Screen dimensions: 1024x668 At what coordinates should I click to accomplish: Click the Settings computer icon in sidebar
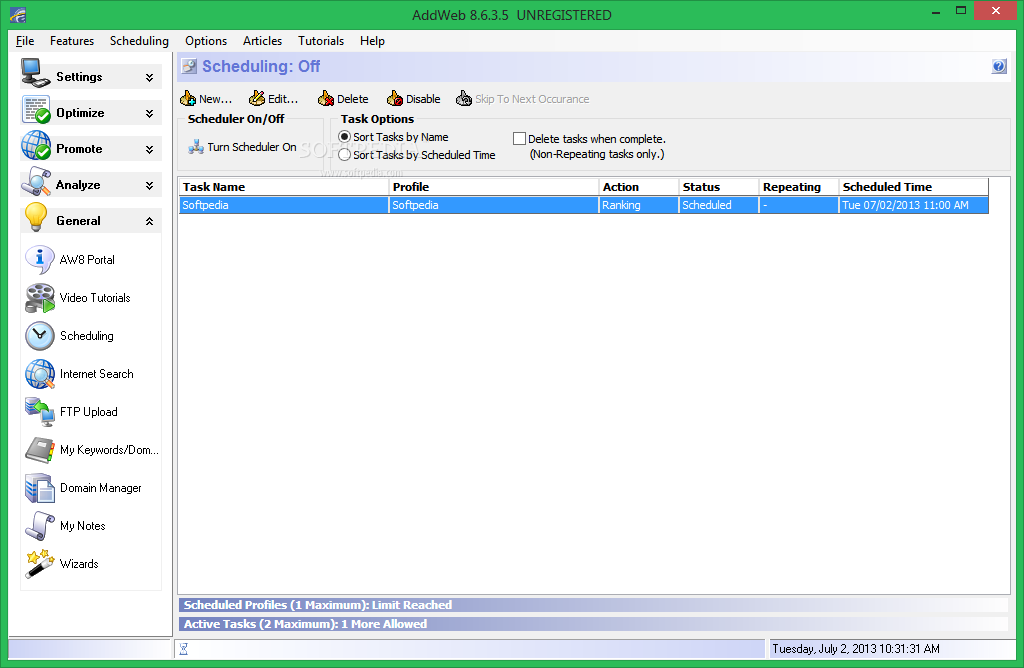(x=35, y=73)
